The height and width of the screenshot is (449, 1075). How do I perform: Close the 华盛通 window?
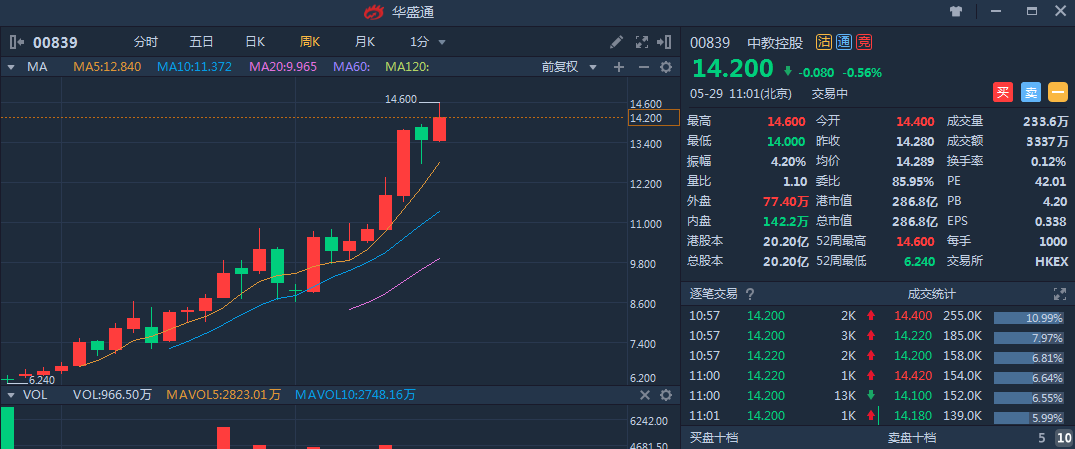pyautogui.click(x=1059, y=11)
